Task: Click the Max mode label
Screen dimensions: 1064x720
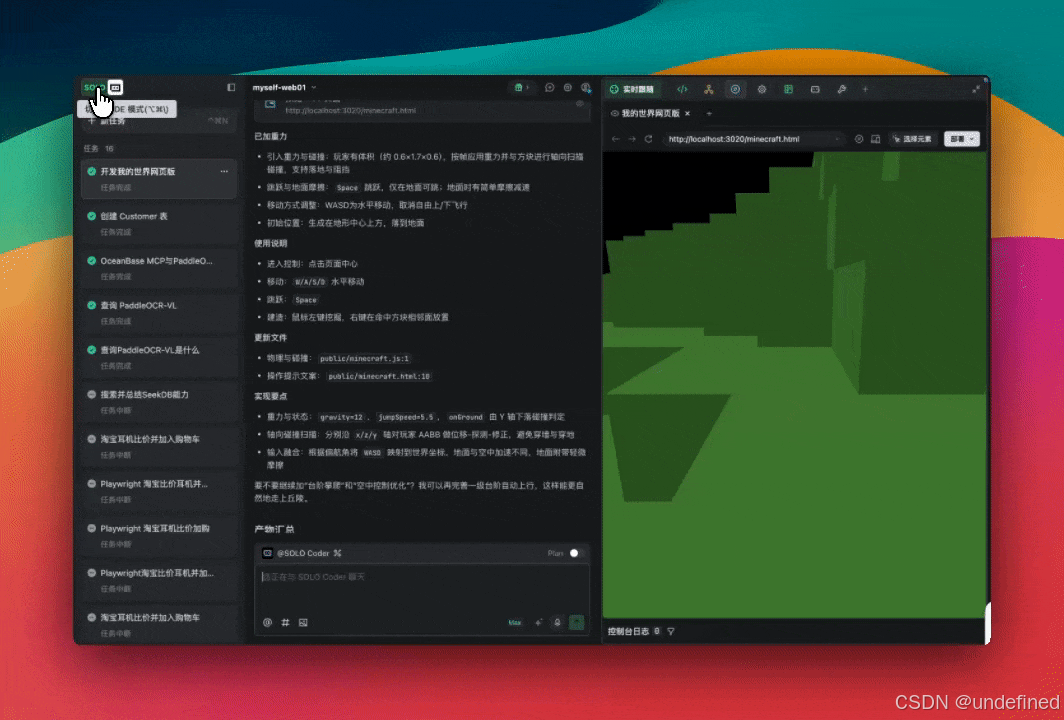Action: pyautogui.click(x=515, y=622)
